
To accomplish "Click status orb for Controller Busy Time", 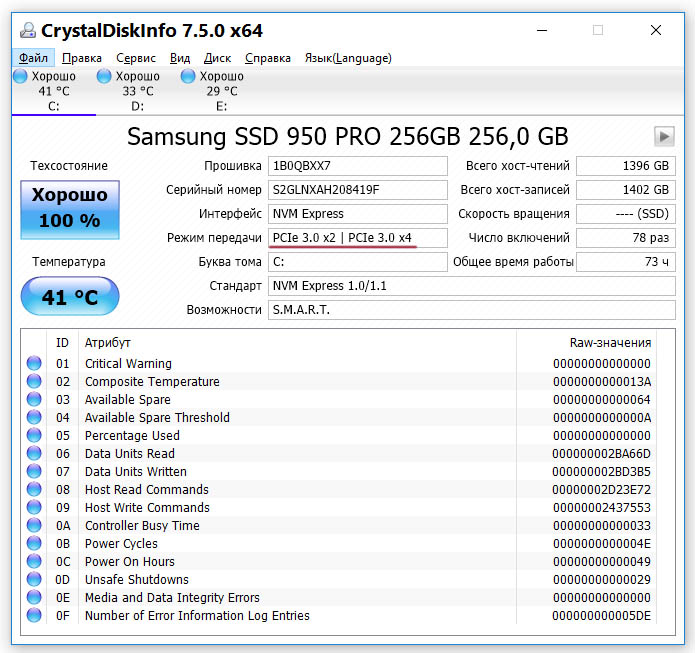I will coord(34,525).
